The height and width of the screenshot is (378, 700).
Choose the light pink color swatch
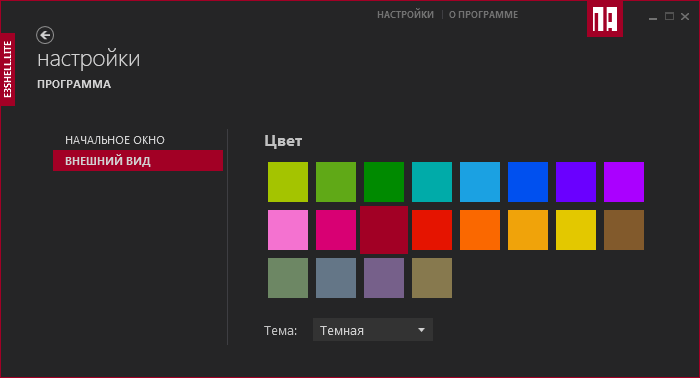288,230
